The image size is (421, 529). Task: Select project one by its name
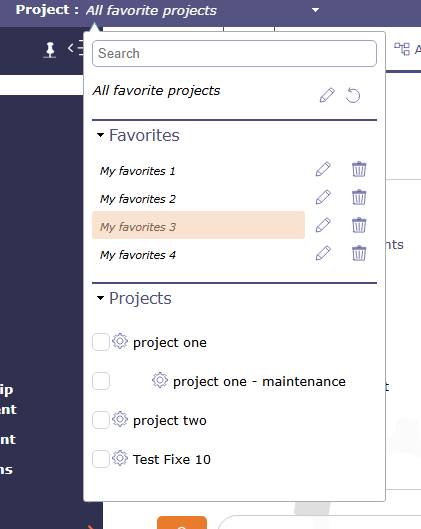pyautogui.click(x=170, y=343)
